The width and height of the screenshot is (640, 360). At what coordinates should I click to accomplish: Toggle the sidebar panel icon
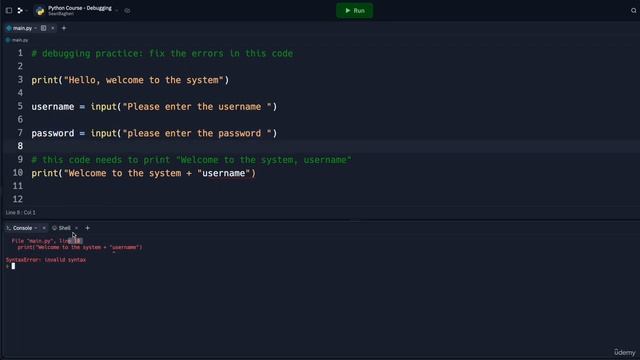click(9, 11)
